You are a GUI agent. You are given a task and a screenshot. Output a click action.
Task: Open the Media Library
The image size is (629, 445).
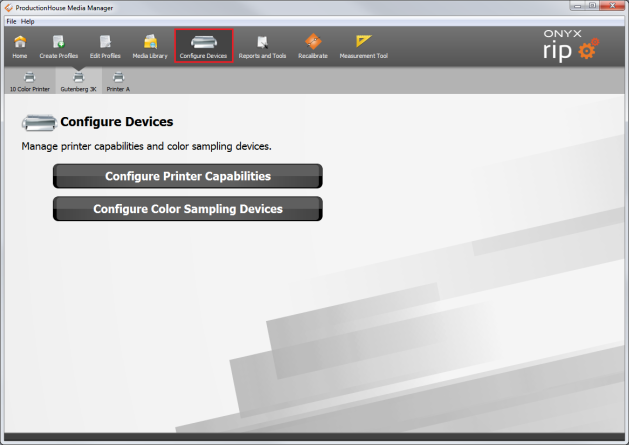151,46
